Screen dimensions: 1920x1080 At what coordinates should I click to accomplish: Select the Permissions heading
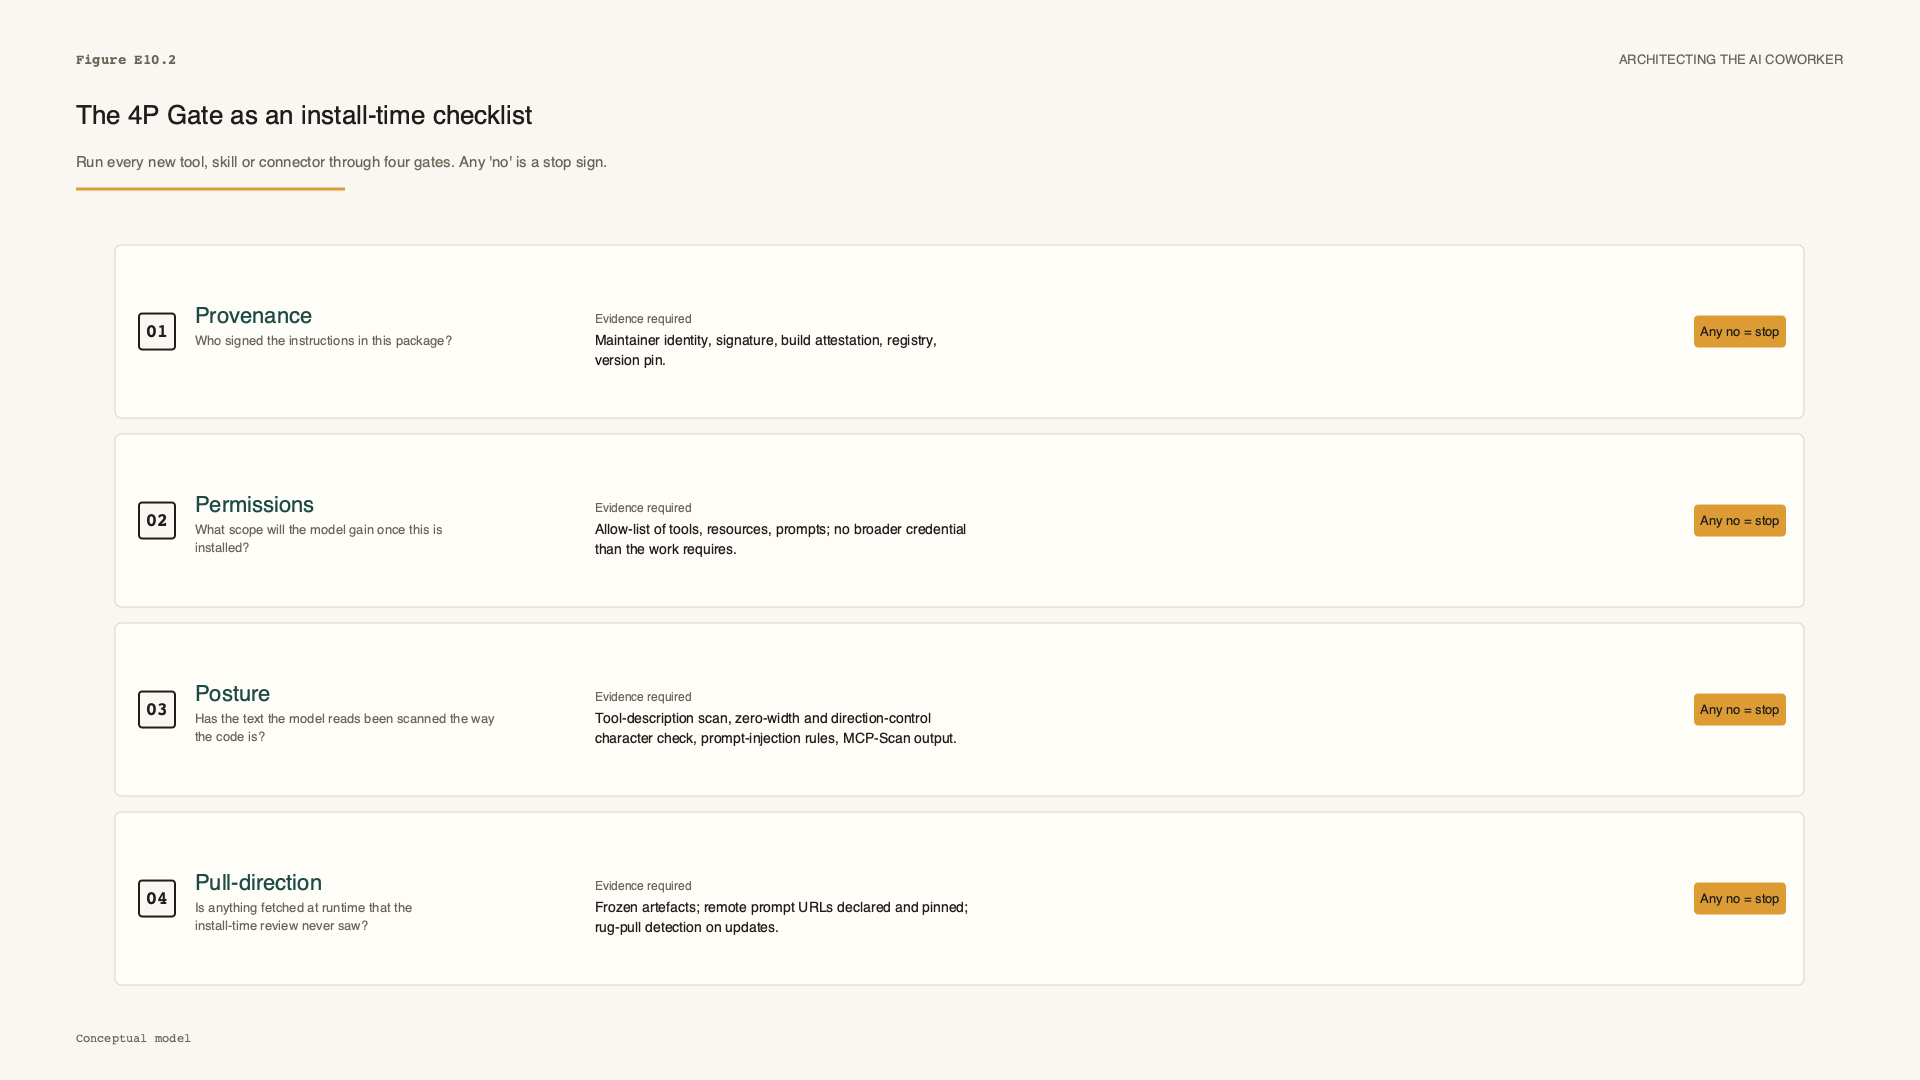254,505
